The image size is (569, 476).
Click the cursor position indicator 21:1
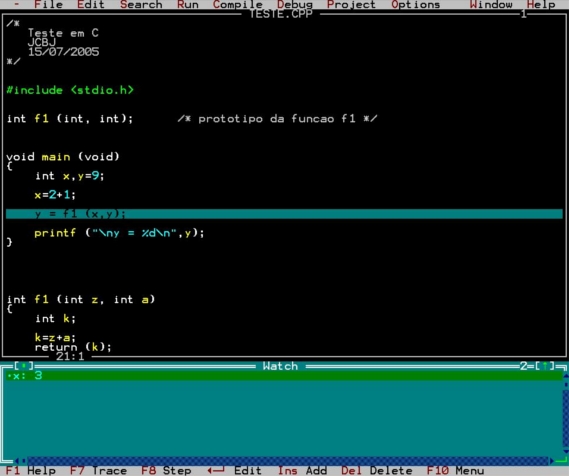pos(70,356)
